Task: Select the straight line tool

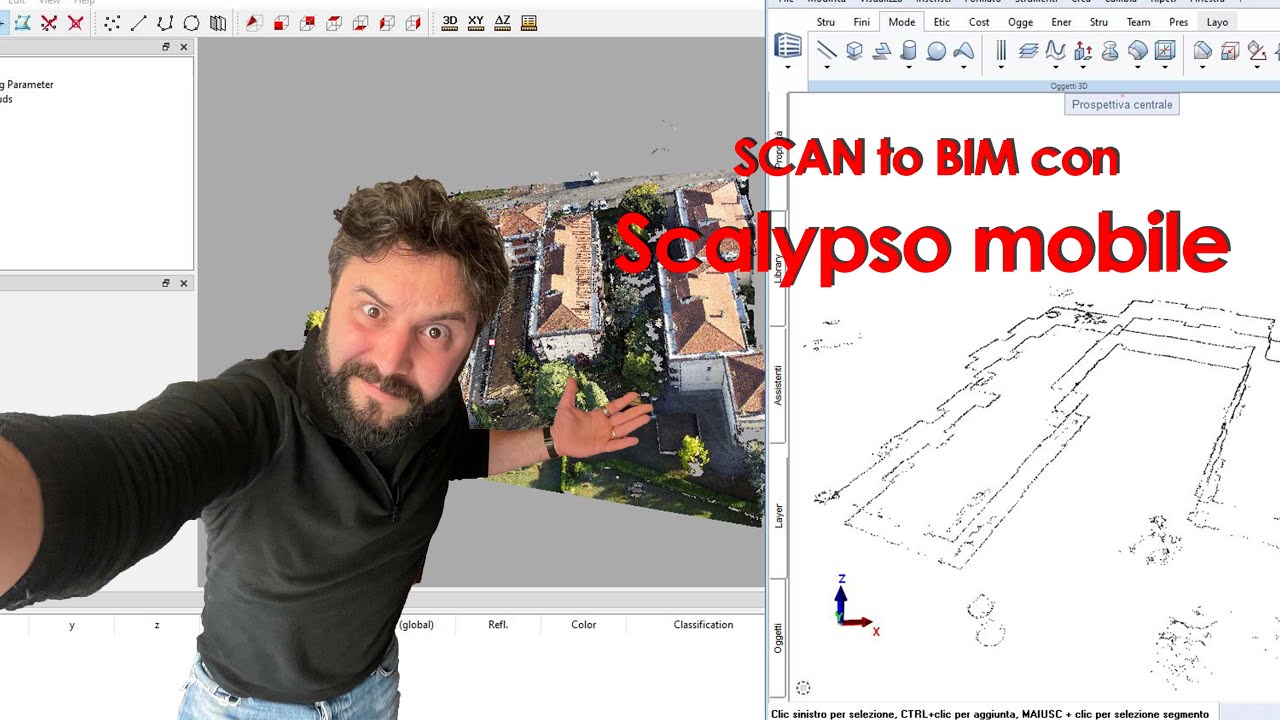Action: pyautogui.click(x=138, y=23)
